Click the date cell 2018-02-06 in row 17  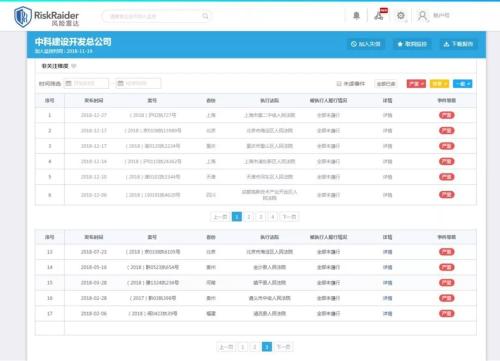point(94,314)
